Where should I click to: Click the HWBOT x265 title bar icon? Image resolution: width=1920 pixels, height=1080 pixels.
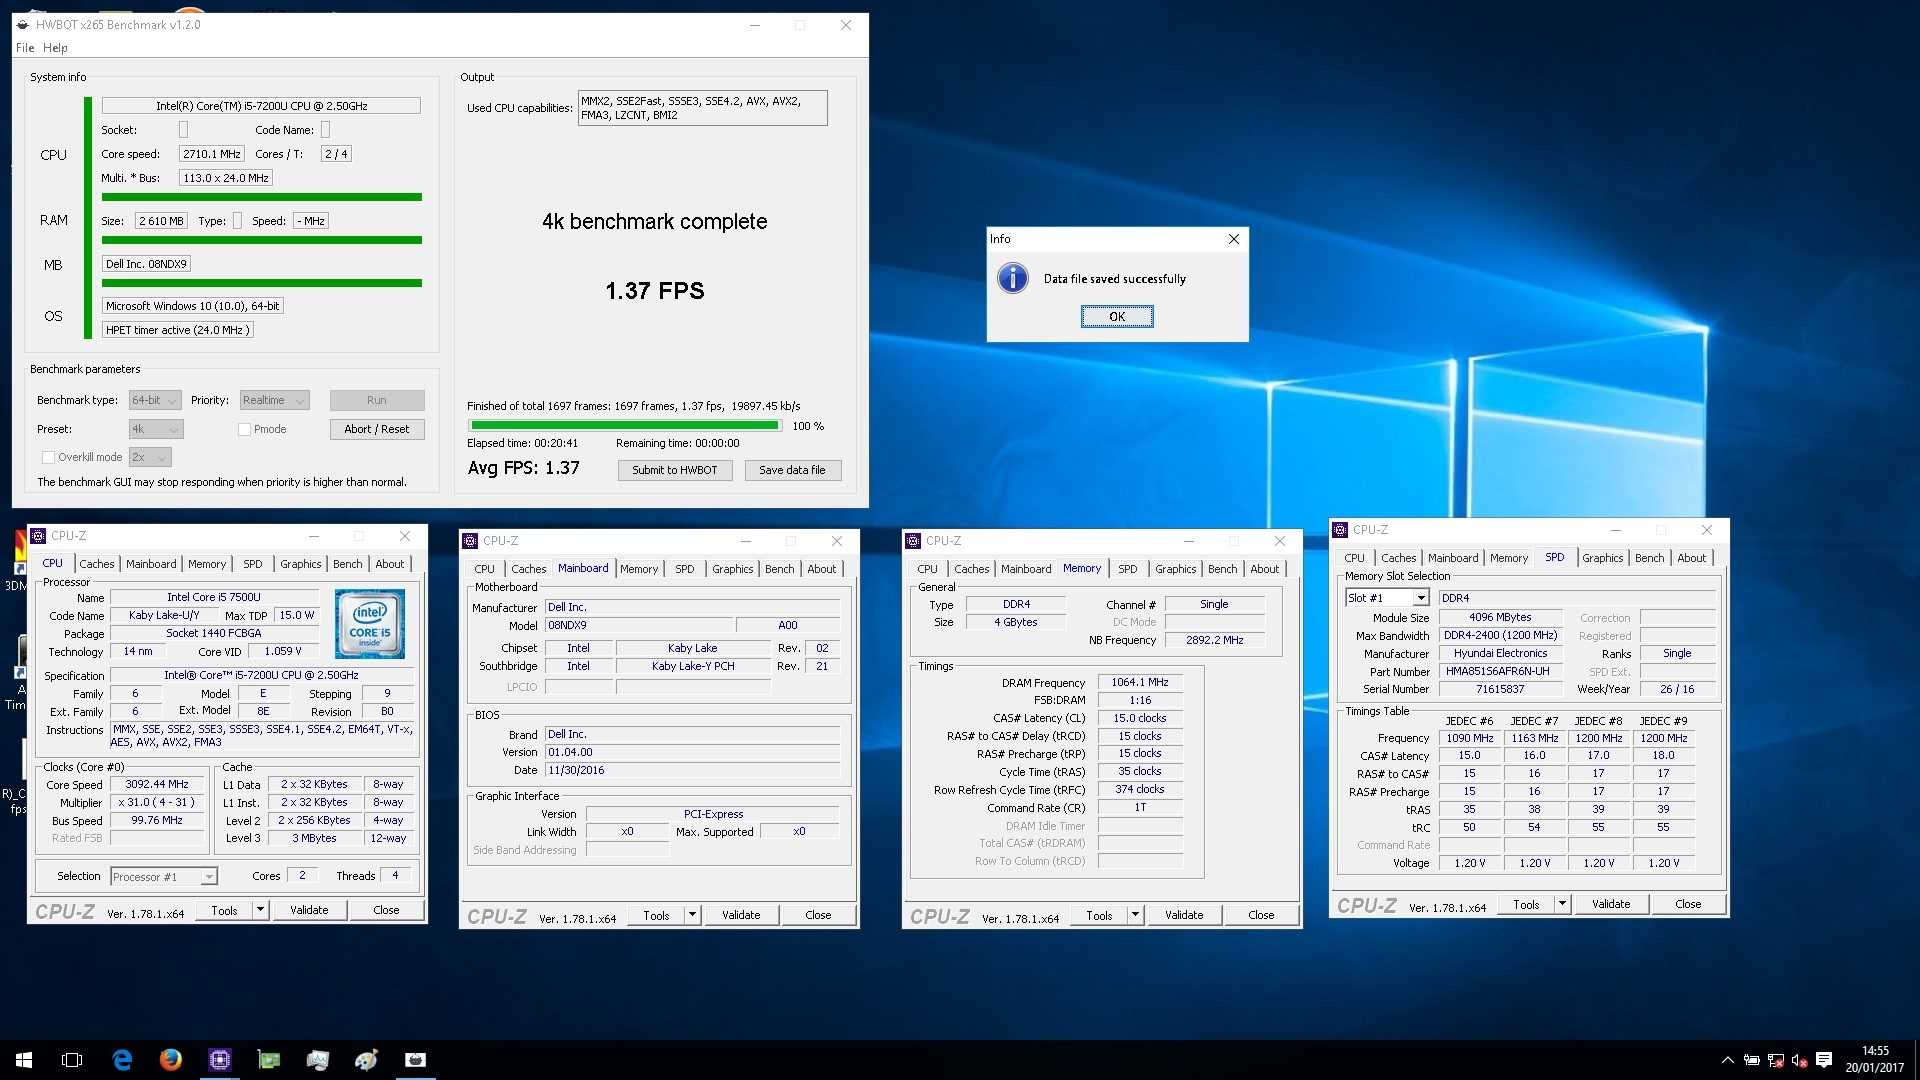click(23, 25)
